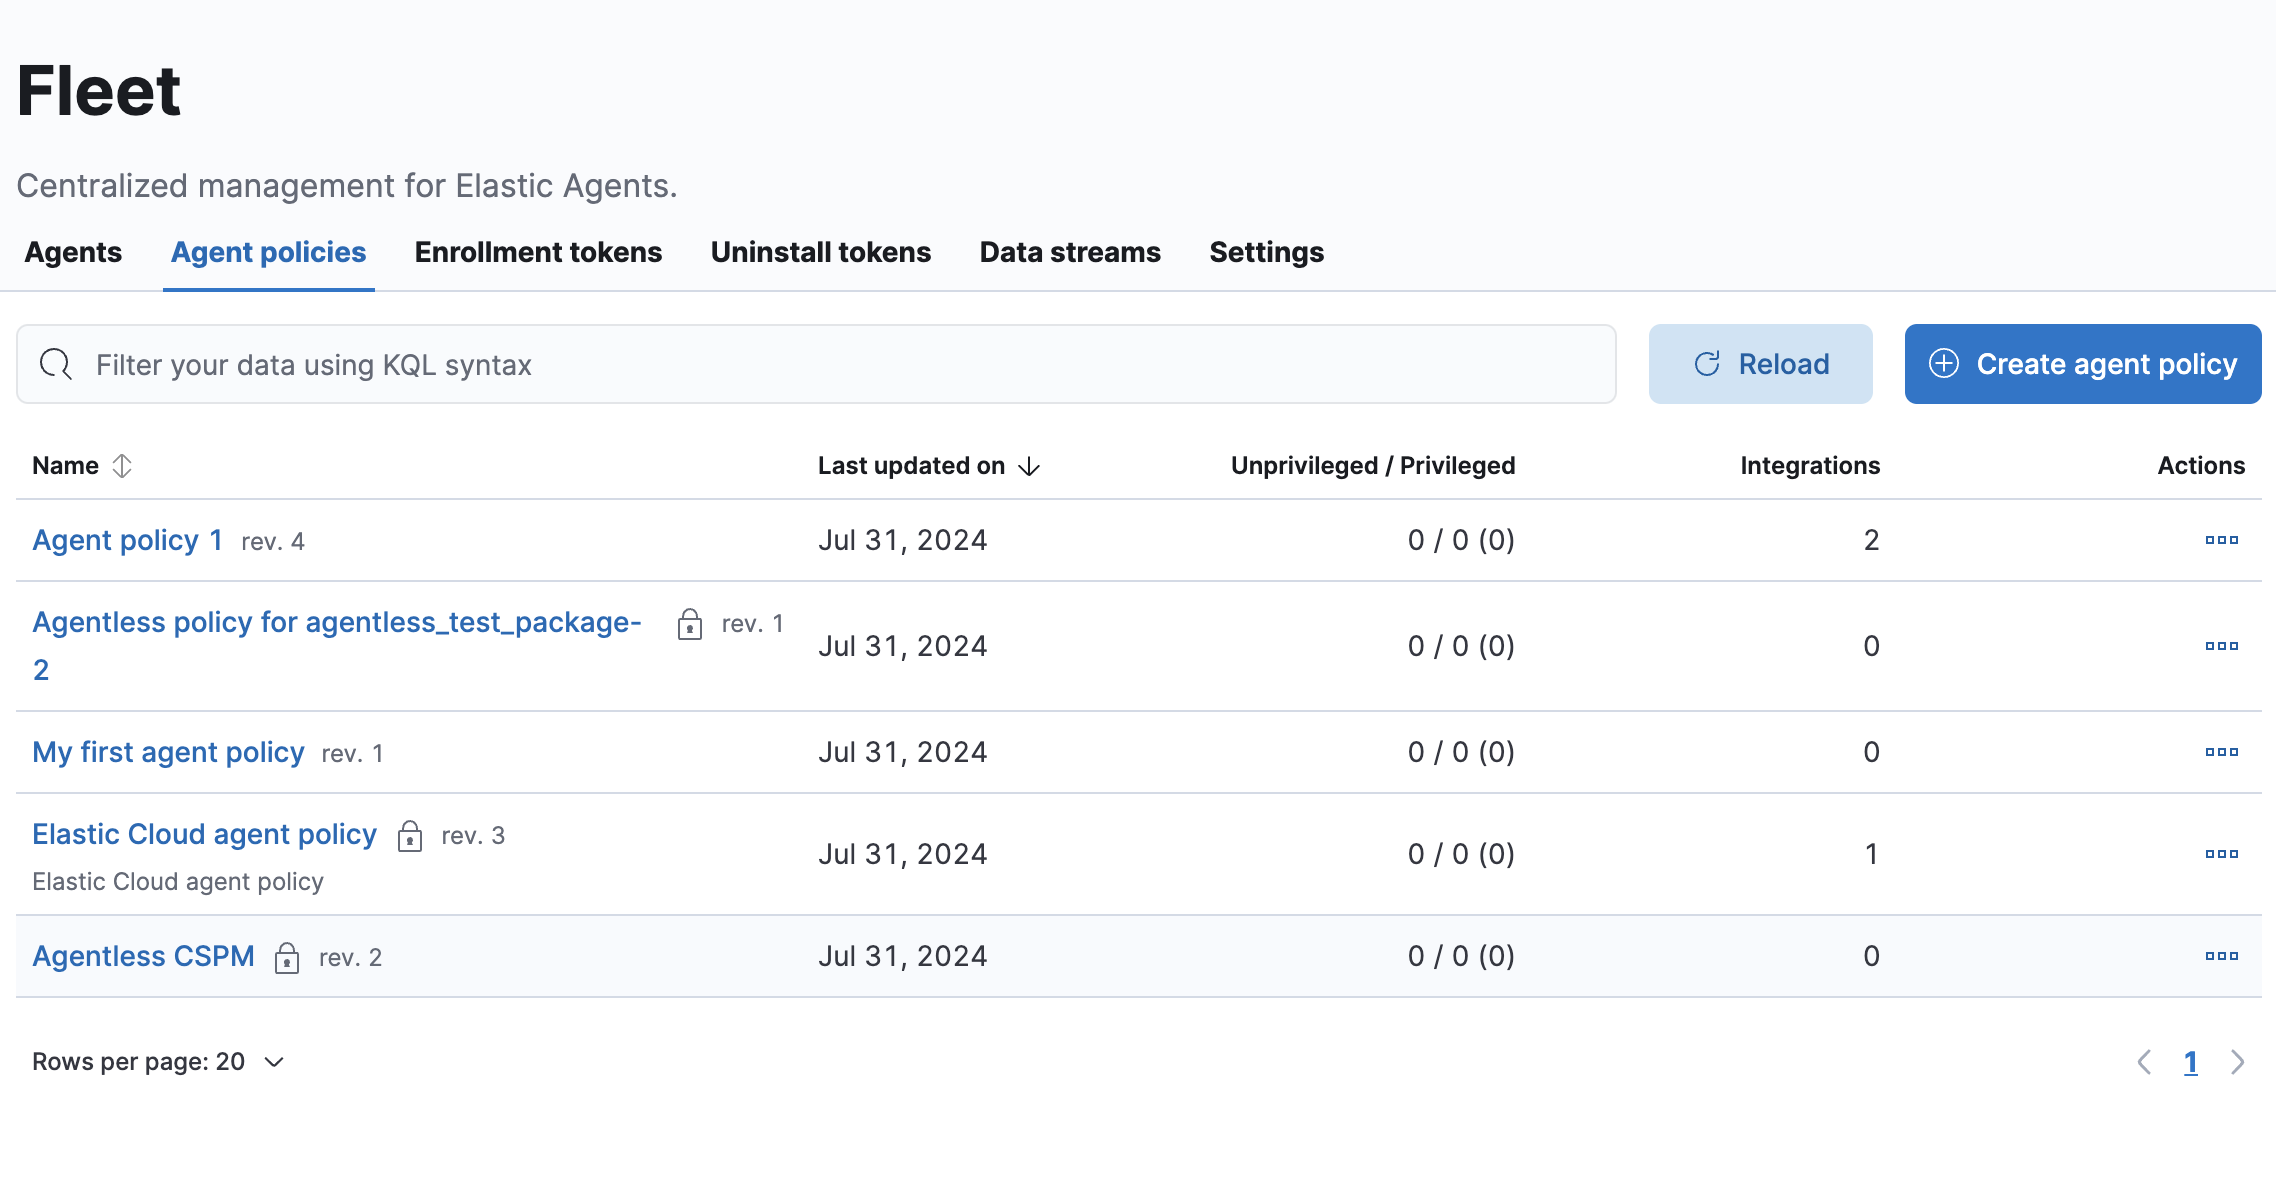This screenshot has width=2276, height=1194.
Task: Click 'rev. 3' next to Elastic Cloud agent policy
Action: [473, 836]
